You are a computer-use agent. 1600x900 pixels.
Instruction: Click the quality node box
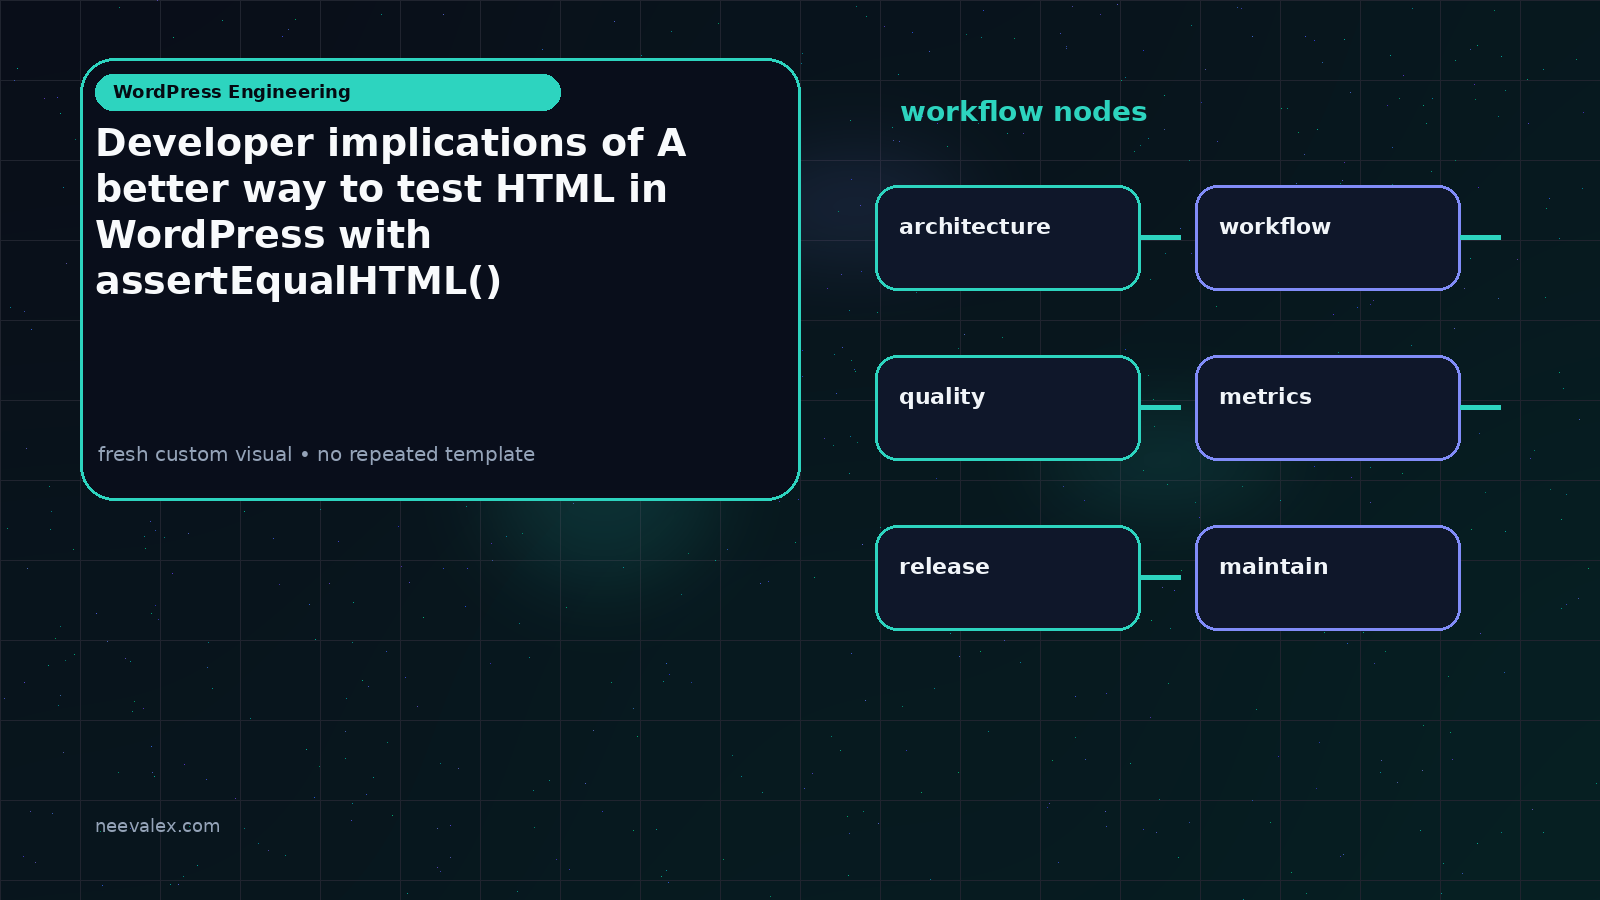point(1008,408)
